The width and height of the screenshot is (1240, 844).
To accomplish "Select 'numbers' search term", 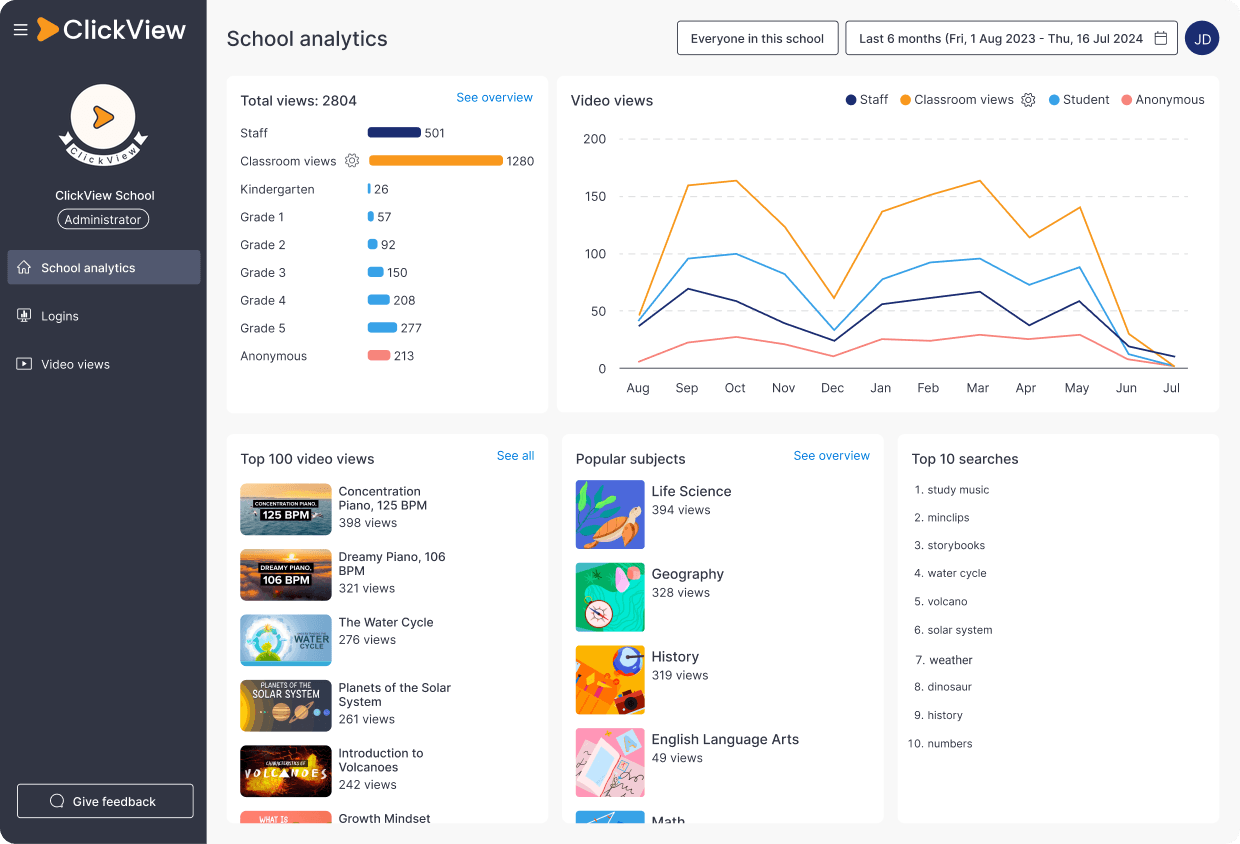I will pyautogui.click(x=949, y=743).
